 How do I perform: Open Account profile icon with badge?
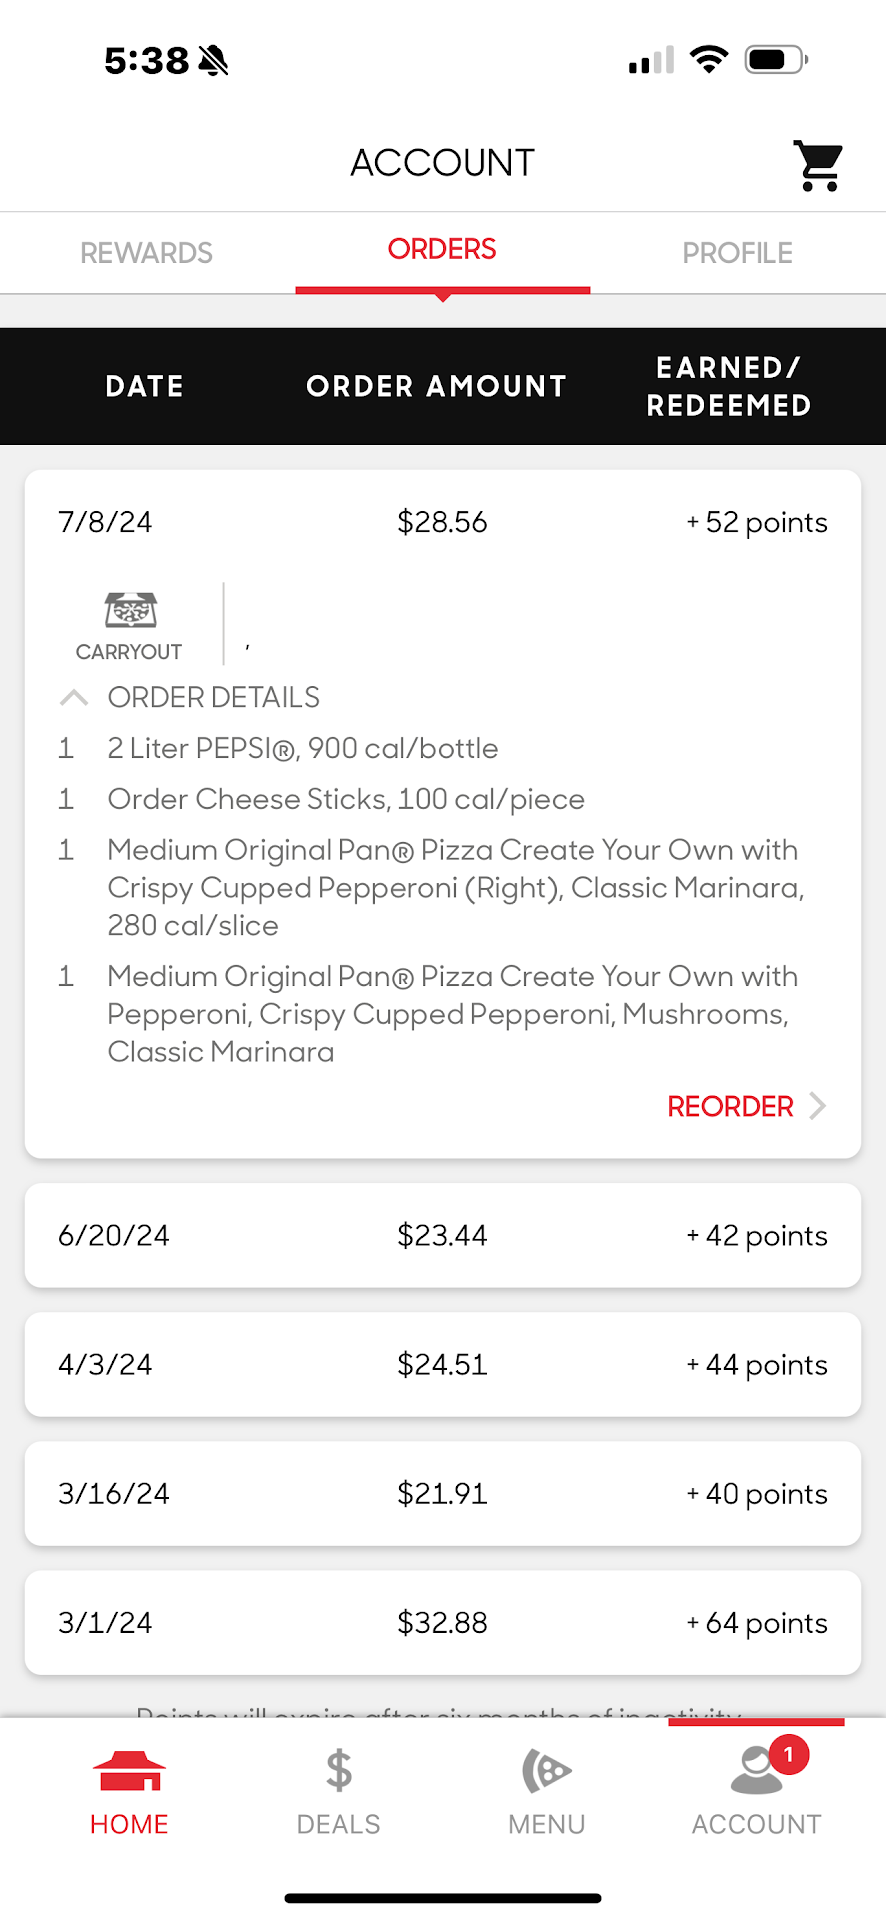(x=758, y=1771)
